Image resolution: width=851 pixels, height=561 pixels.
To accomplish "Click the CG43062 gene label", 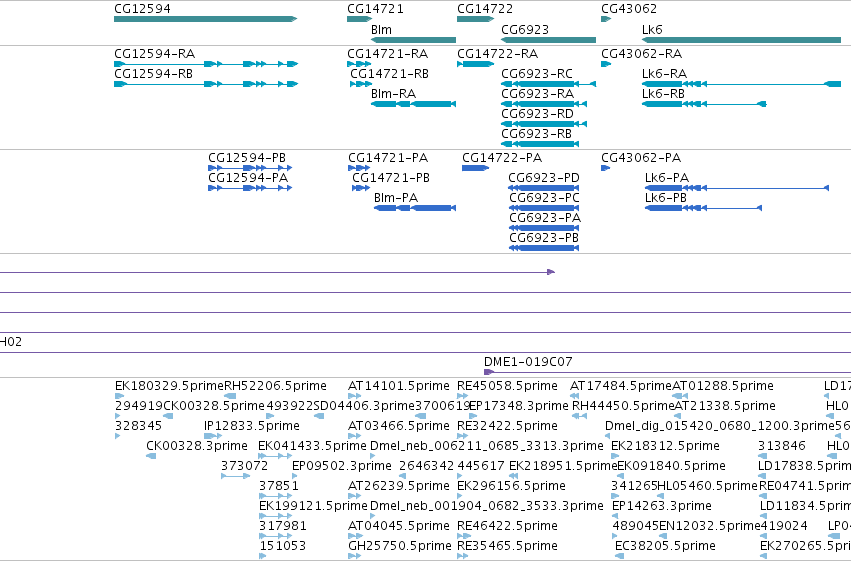I will [629, 9].
